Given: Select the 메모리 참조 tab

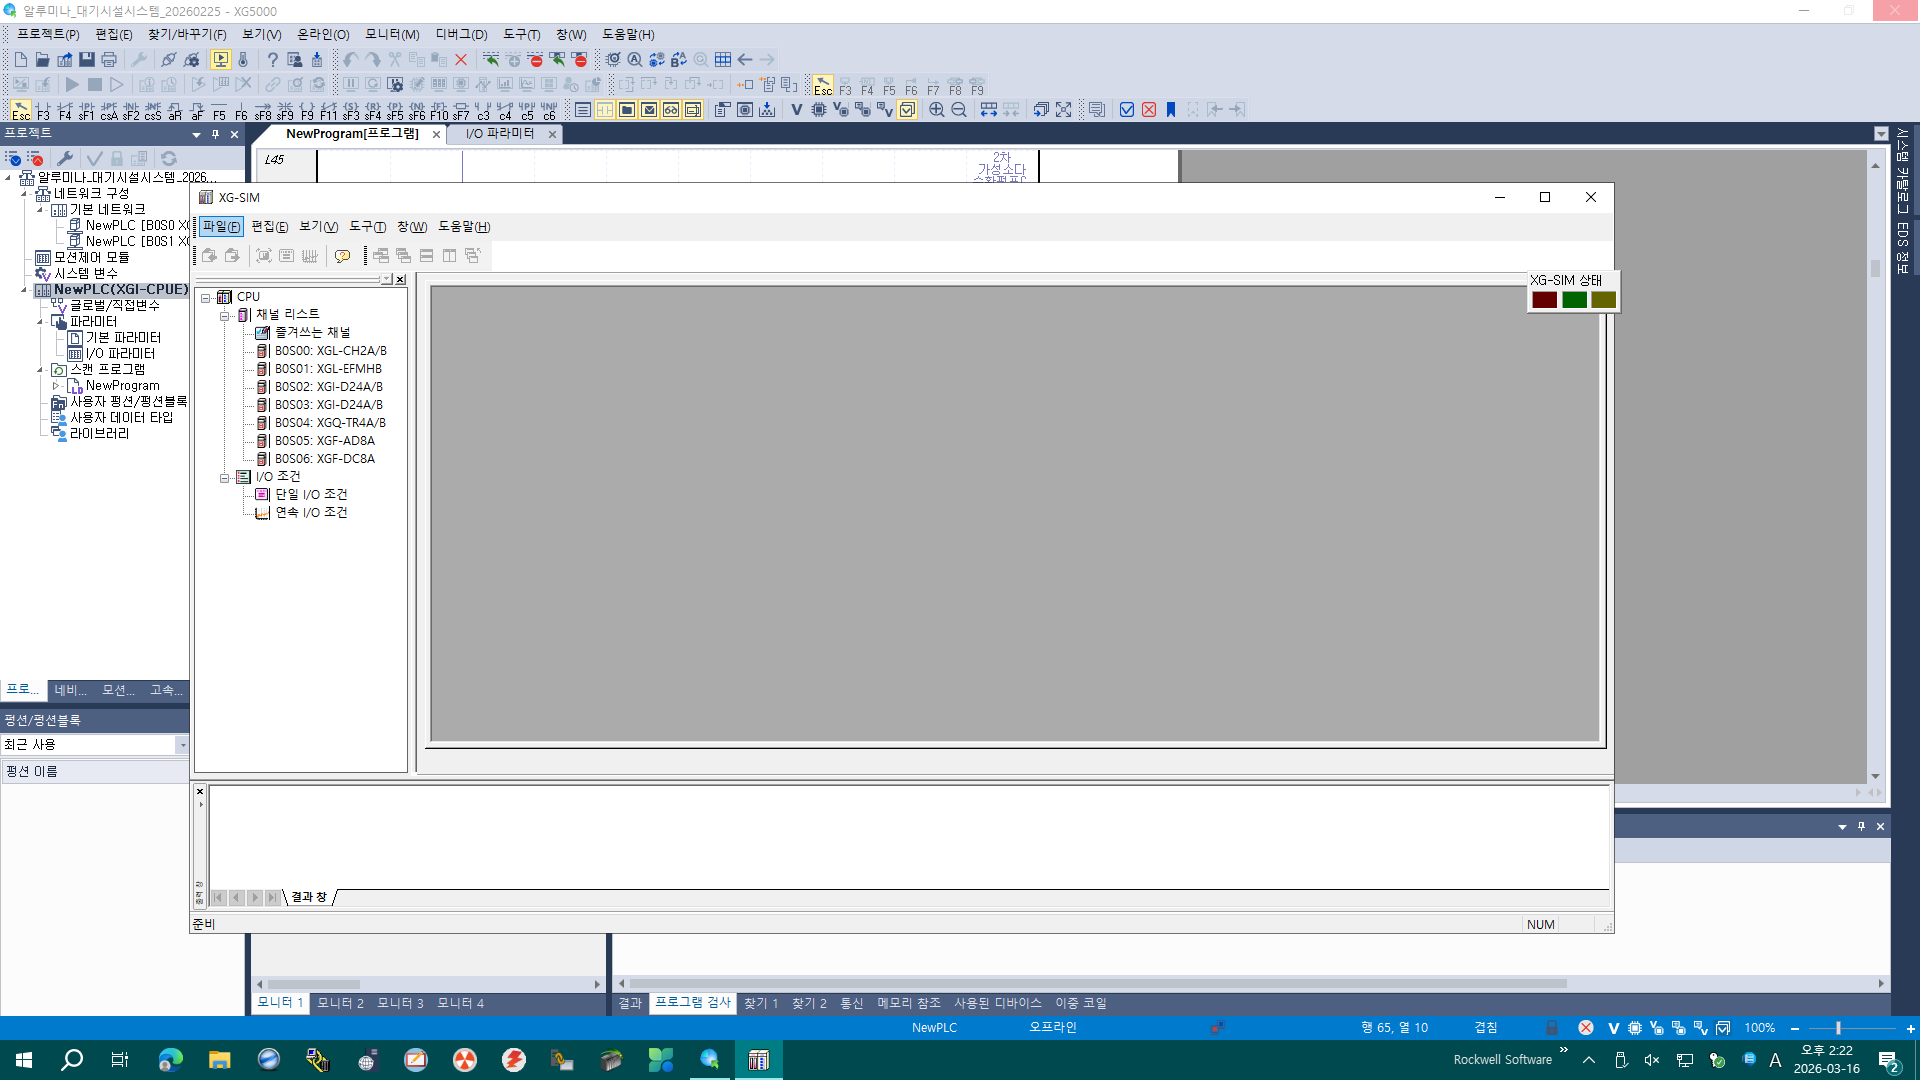Looking at the screenshot, I should [x=909, y=1003].
